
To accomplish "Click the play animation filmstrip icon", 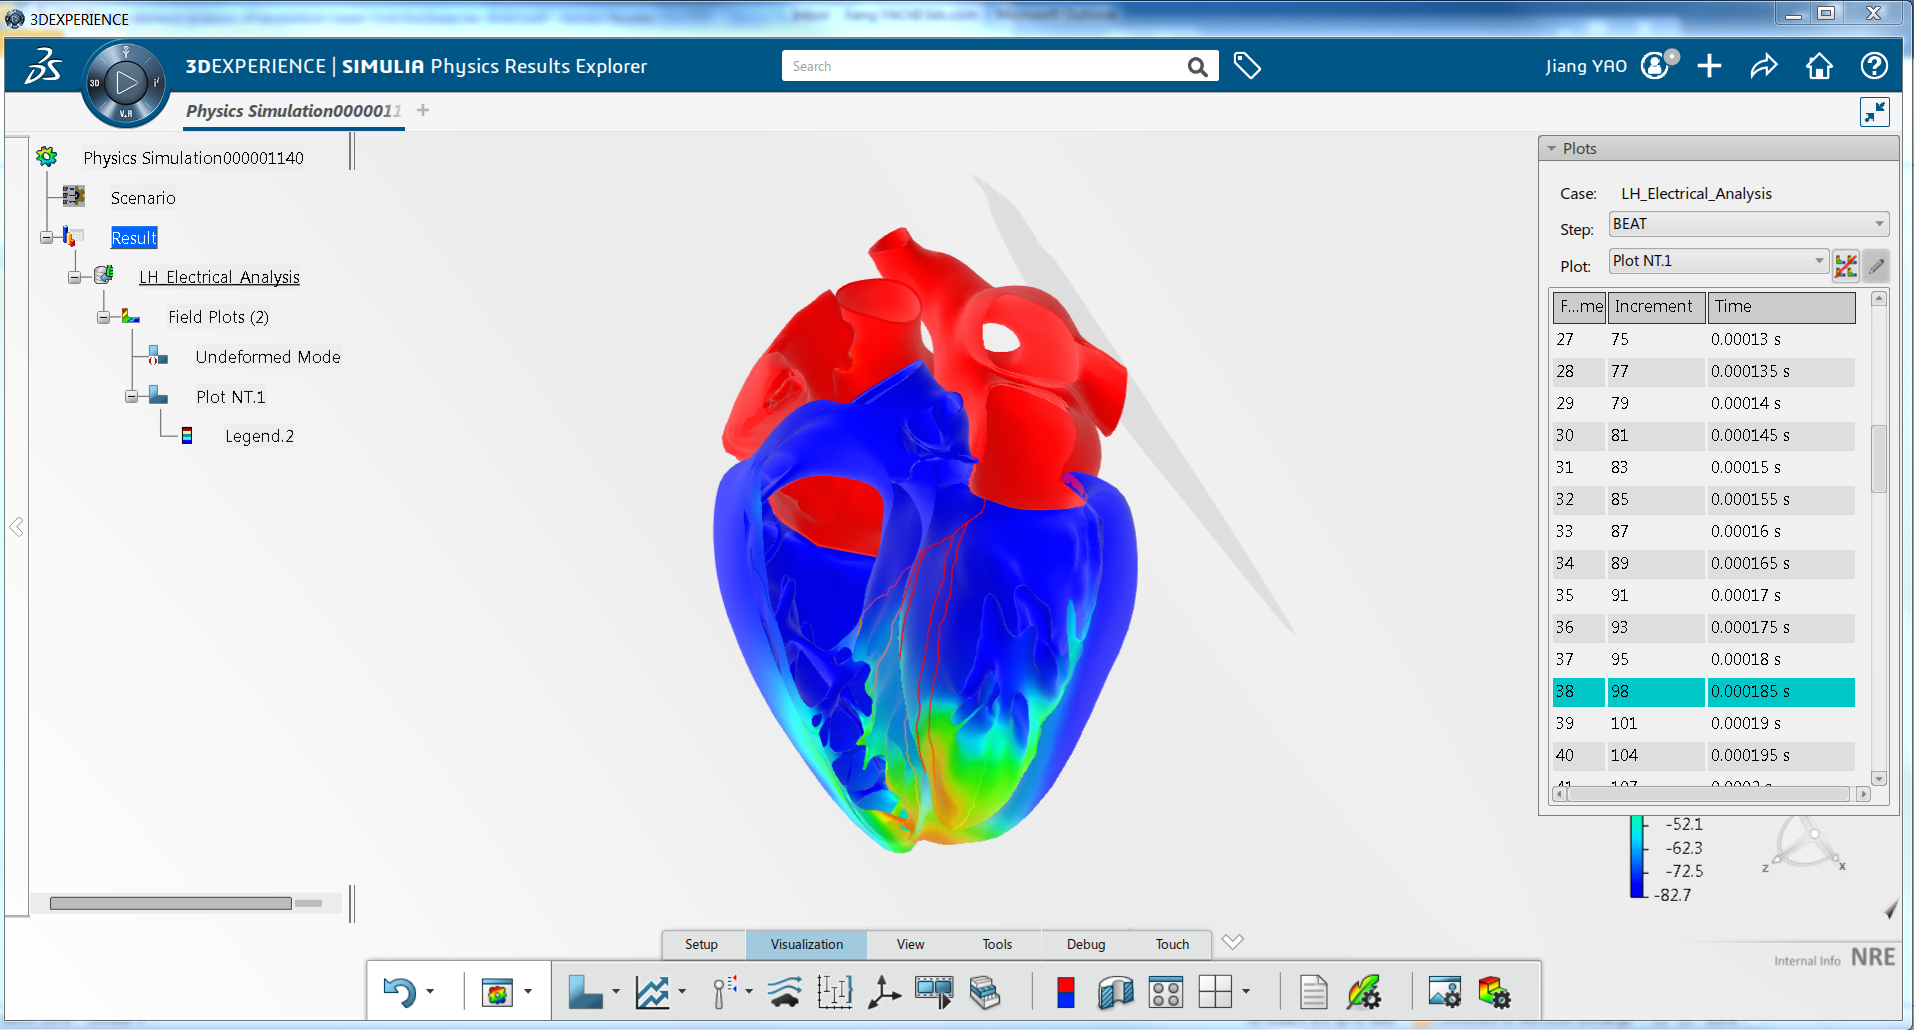I will pyautogui.click(x=934, y=992).
